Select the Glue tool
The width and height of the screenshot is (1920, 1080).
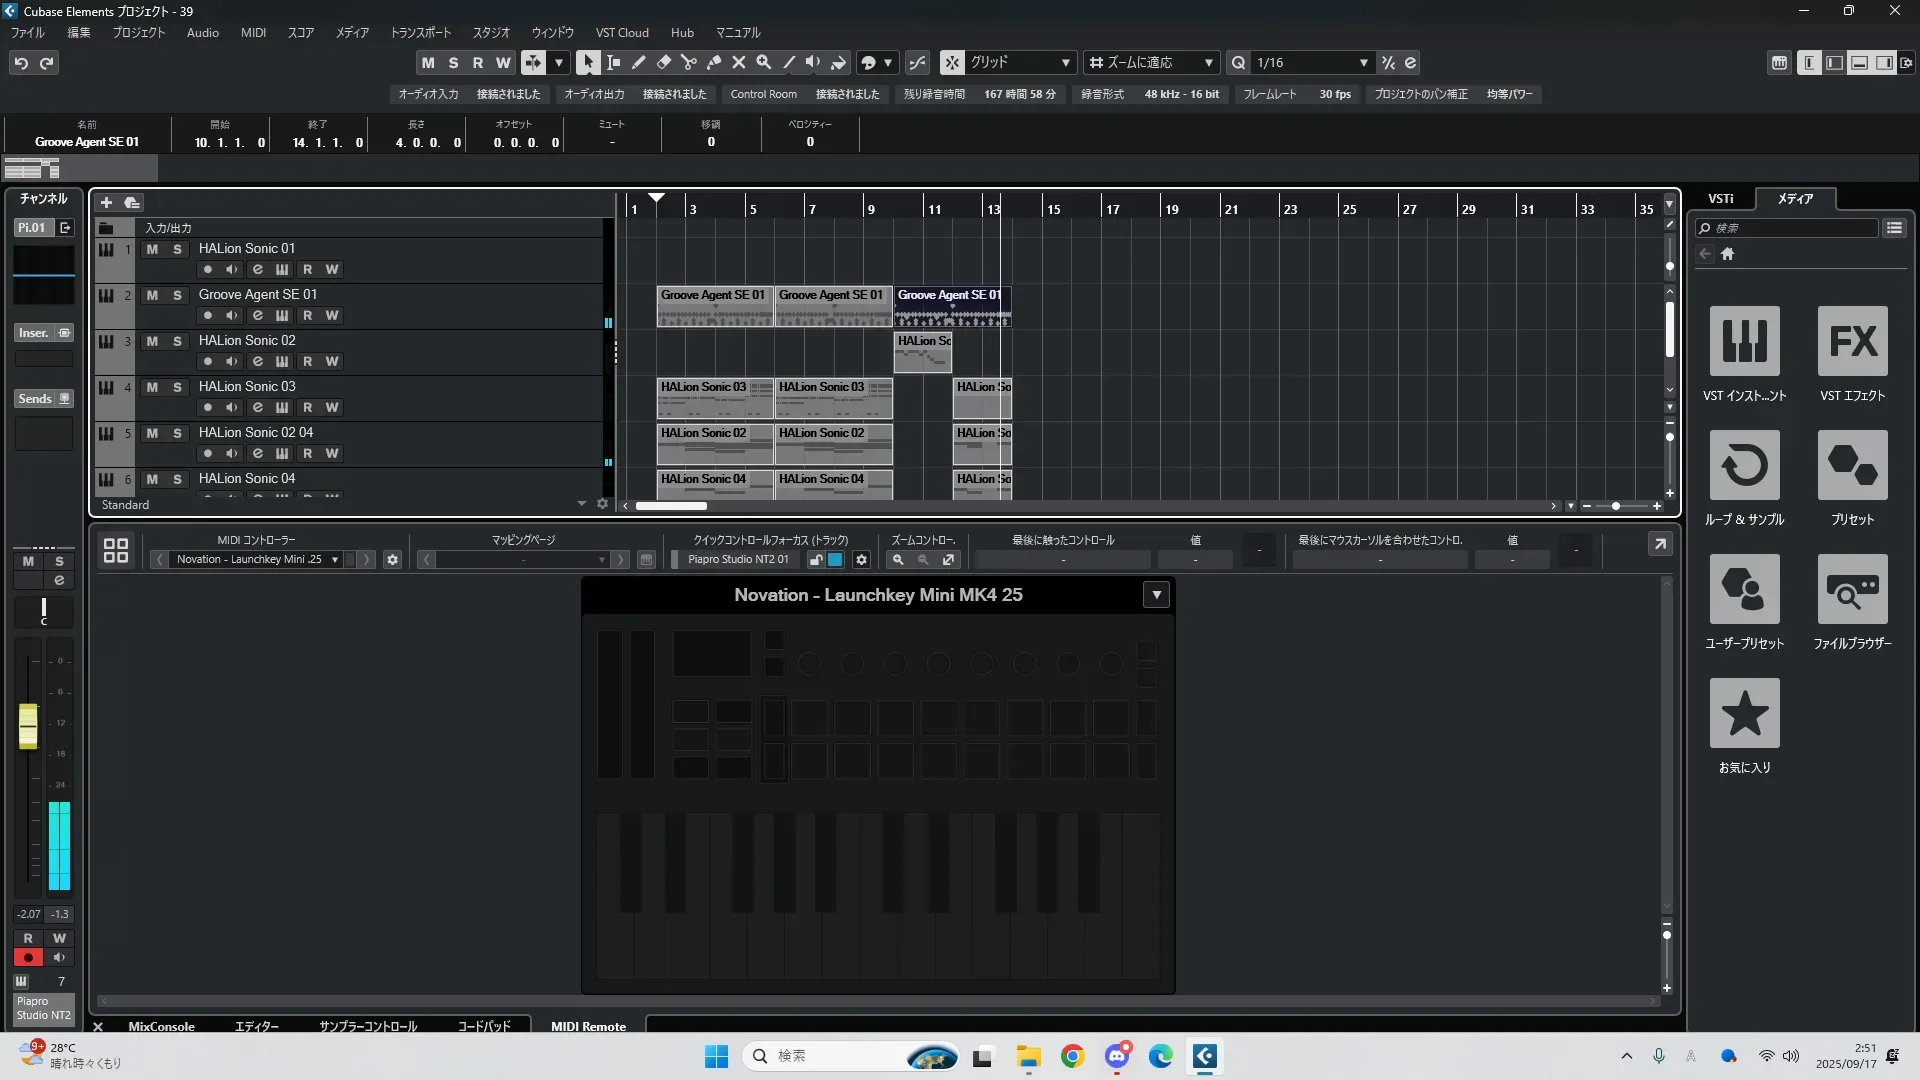(714, 62)
